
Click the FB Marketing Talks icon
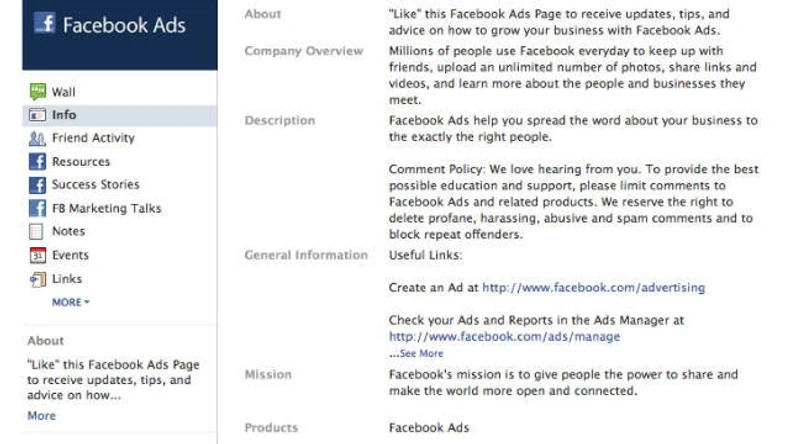tap(37, 209)
